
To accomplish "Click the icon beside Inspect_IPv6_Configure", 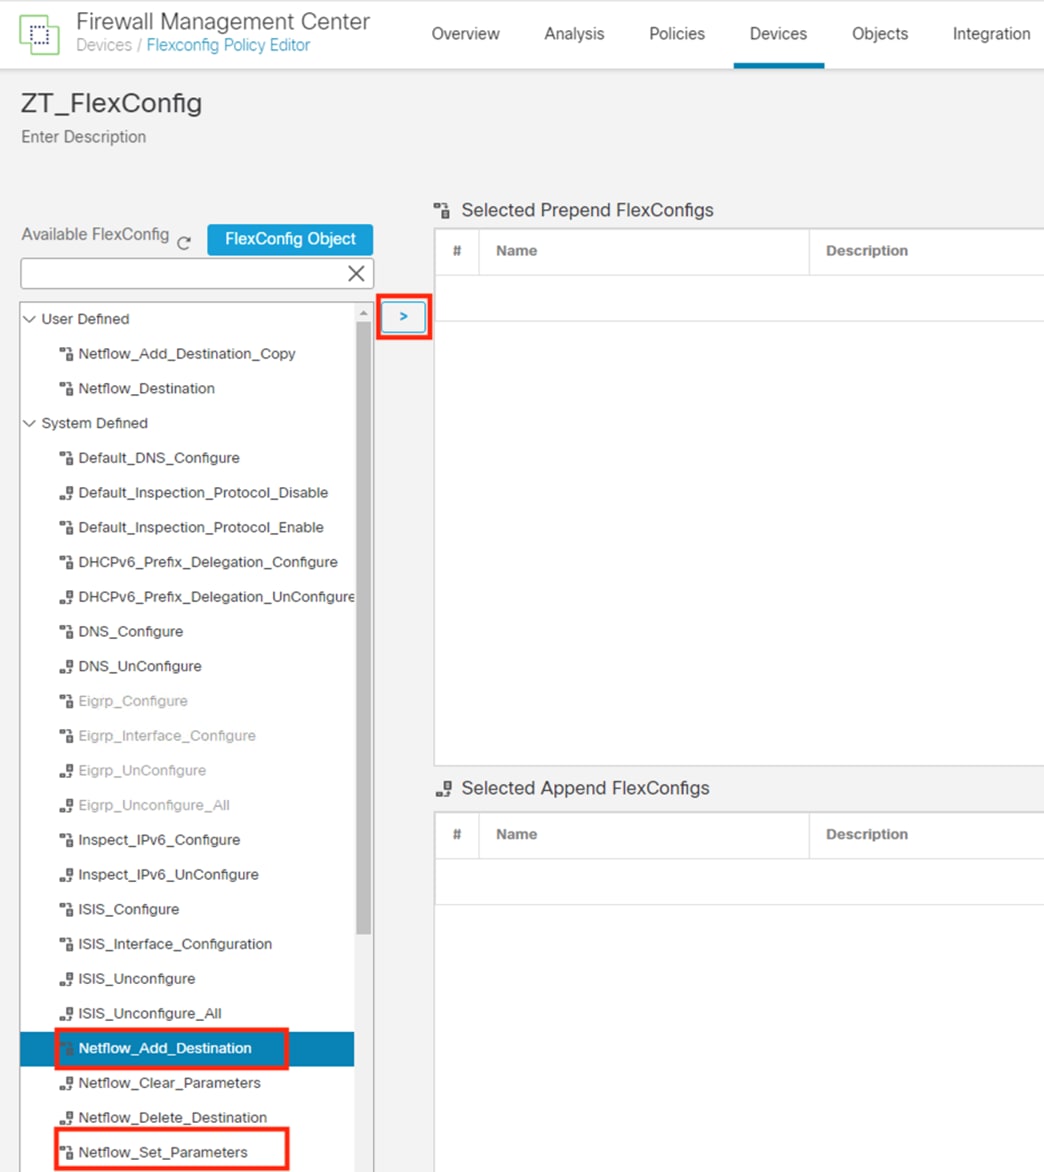I will point(67,840).
